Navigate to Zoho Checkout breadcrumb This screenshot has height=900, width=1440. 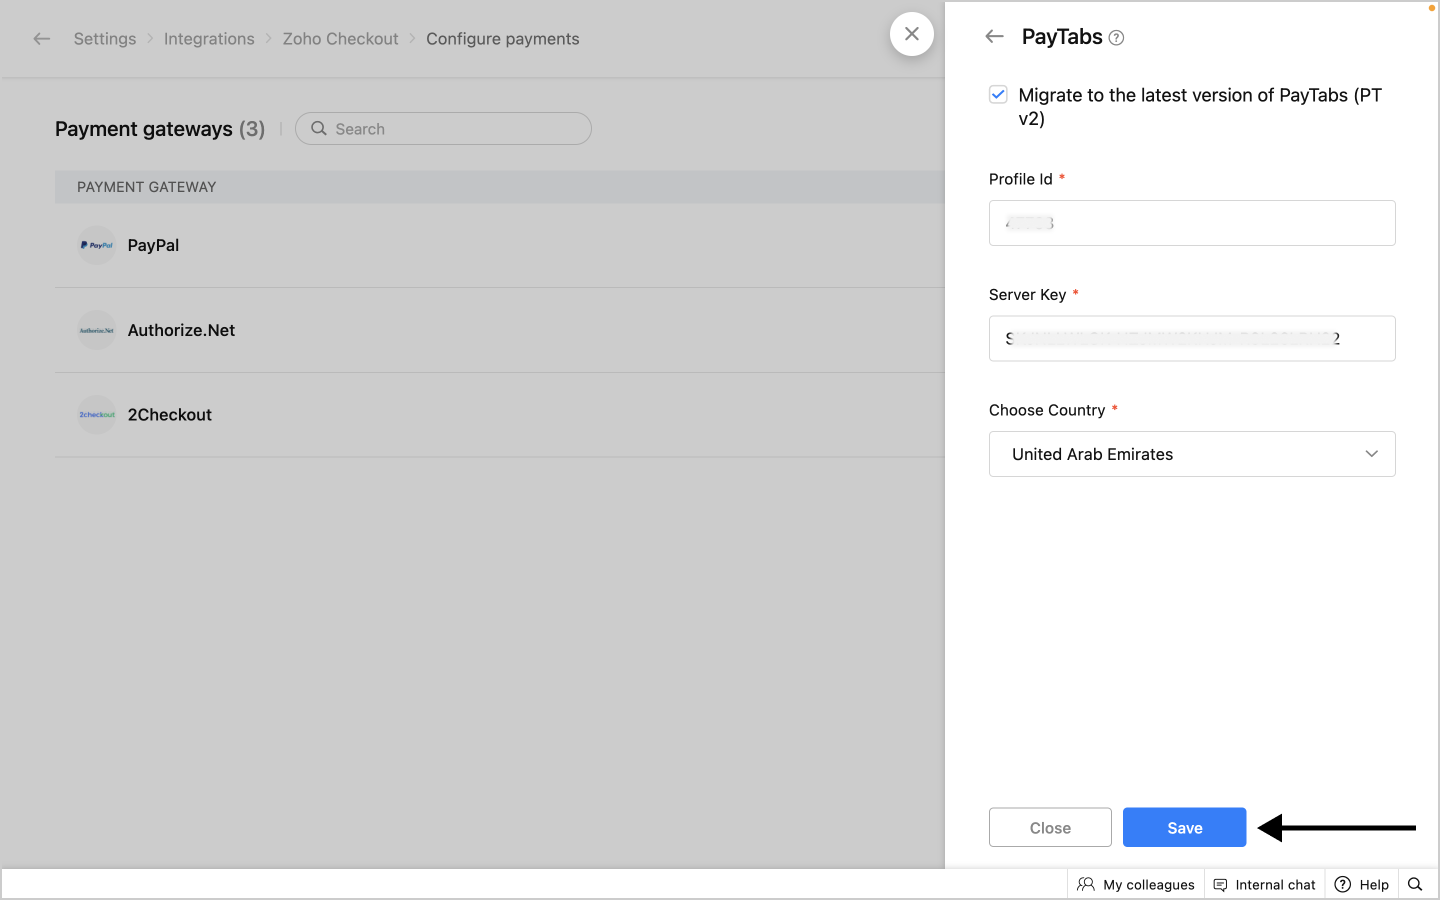[x=340, y=39]
